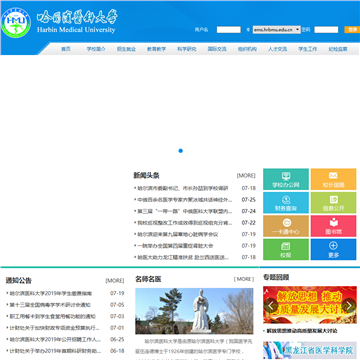
Task: Click MORE next to 名师名医
Action: tap(244, 279)
